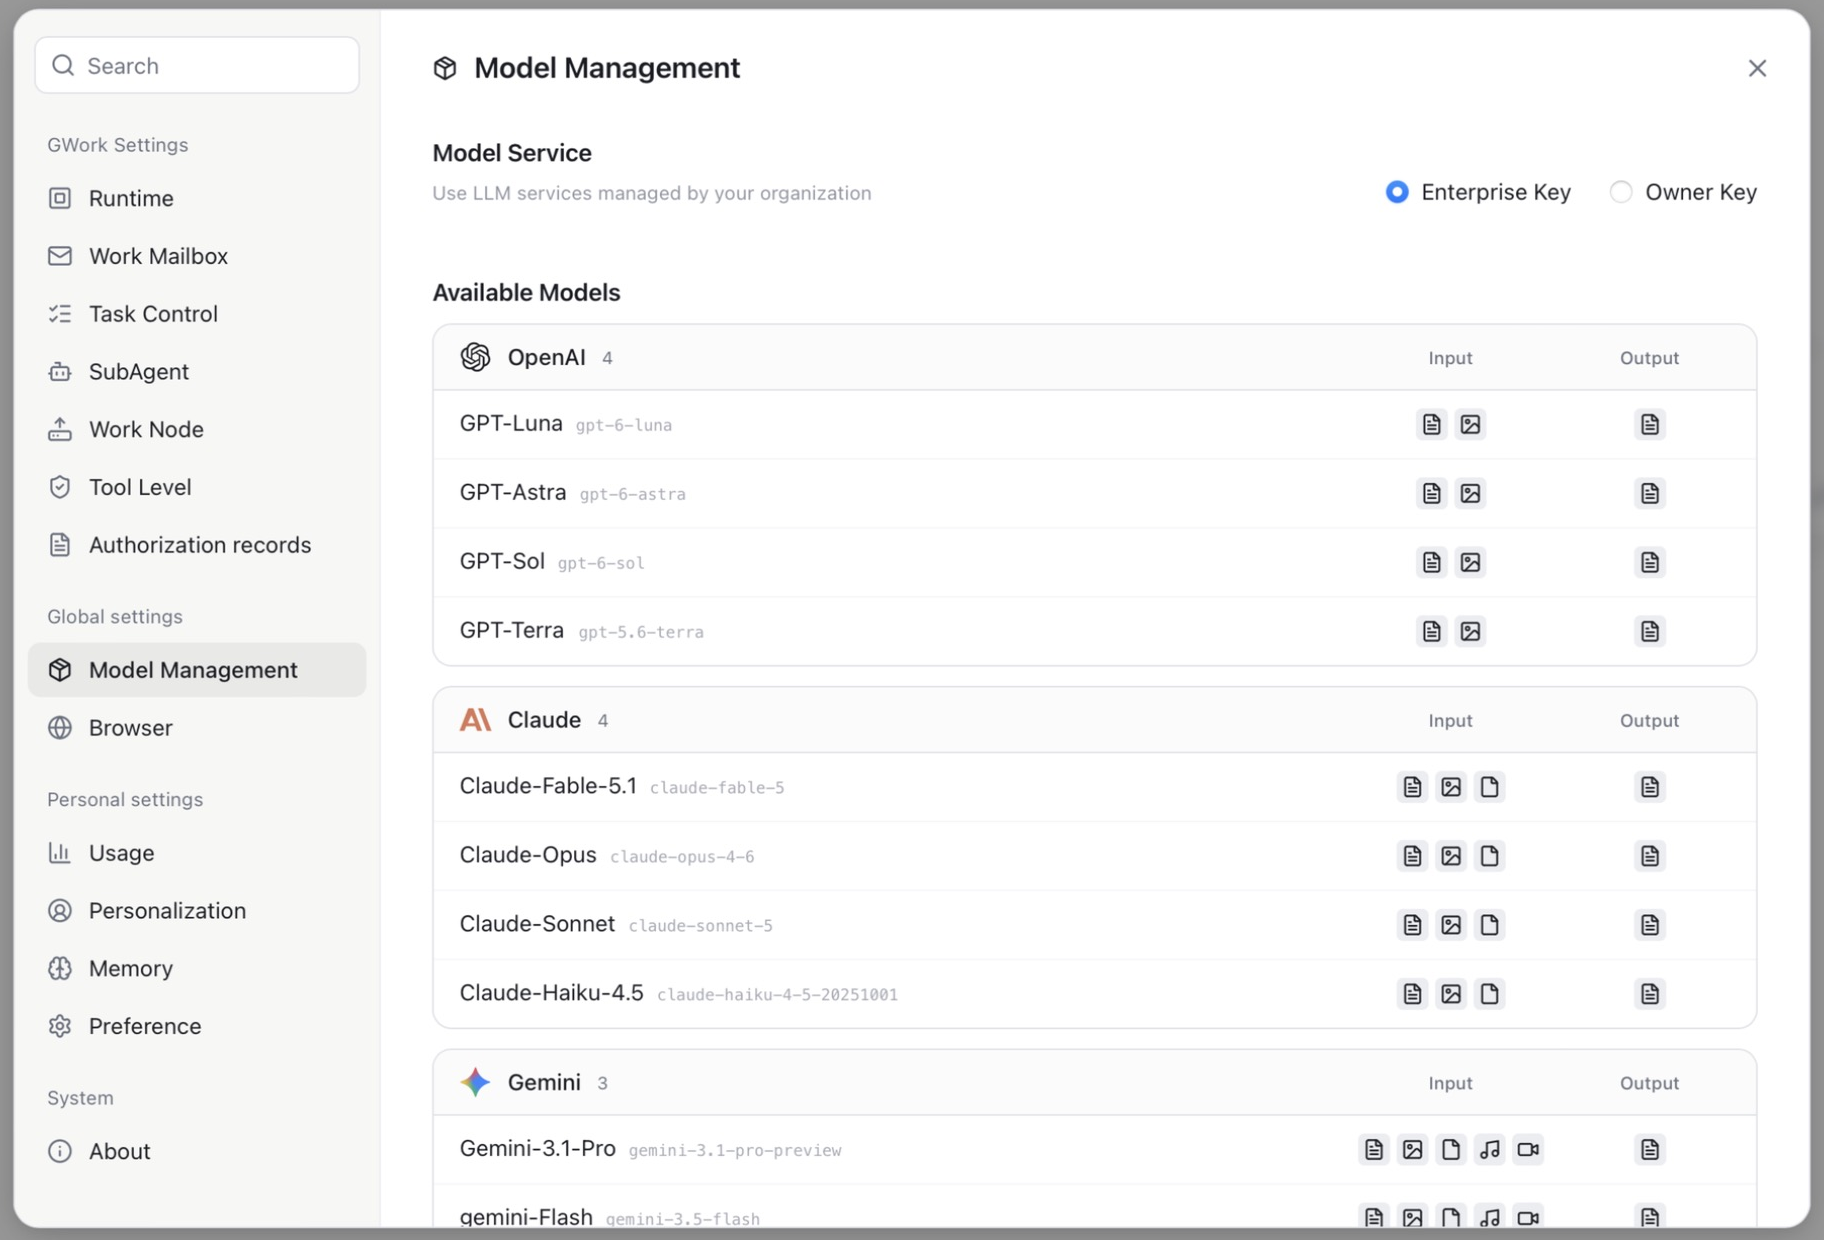Click Claude-Fable-5.1 file input icon

(1489, 787)
